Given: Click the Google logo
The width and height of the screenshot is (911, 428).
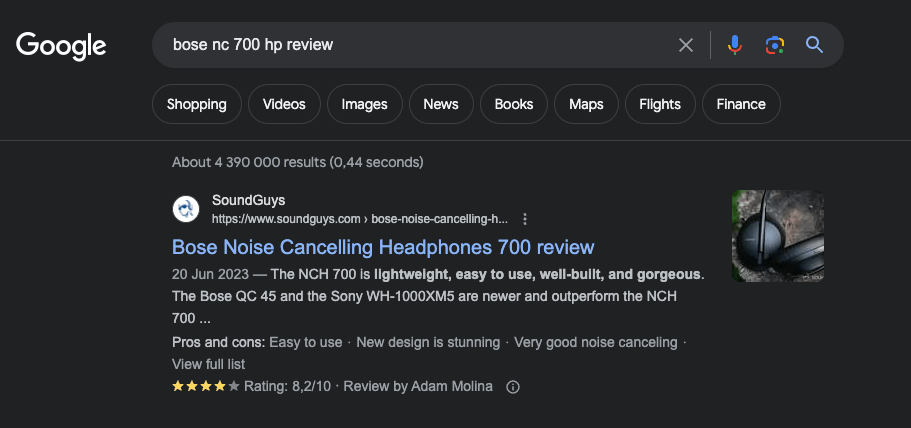Looking at the screenshot, I should [61, 46].
